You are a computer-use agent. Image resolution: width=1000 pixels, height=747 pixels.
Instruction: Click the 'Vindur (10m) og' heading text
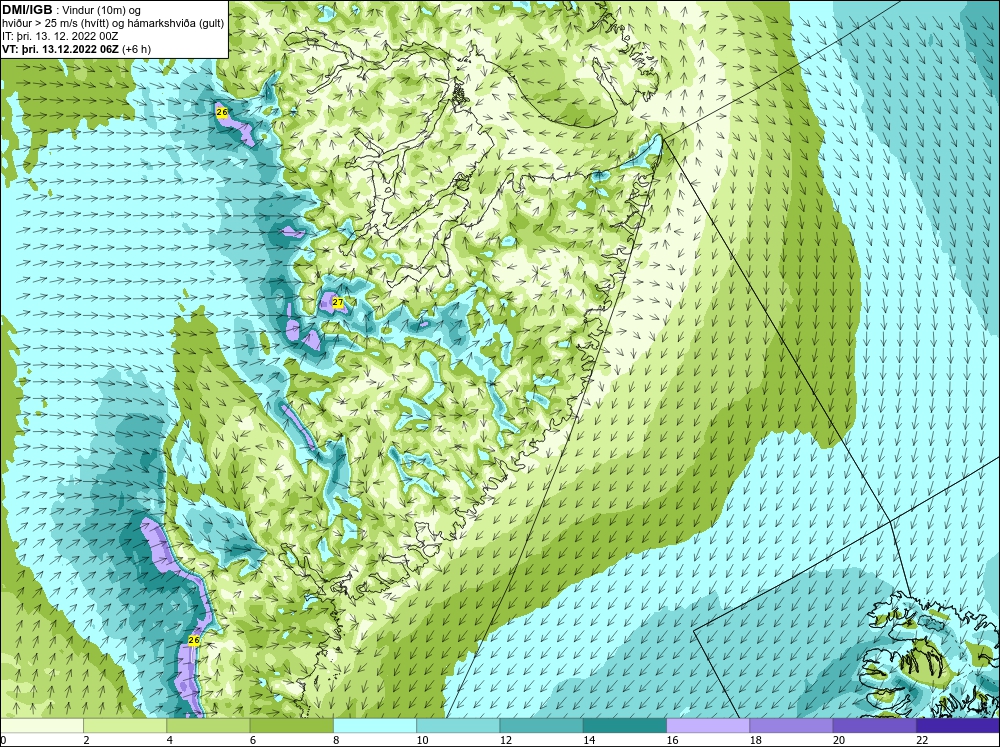click(103, 10)
